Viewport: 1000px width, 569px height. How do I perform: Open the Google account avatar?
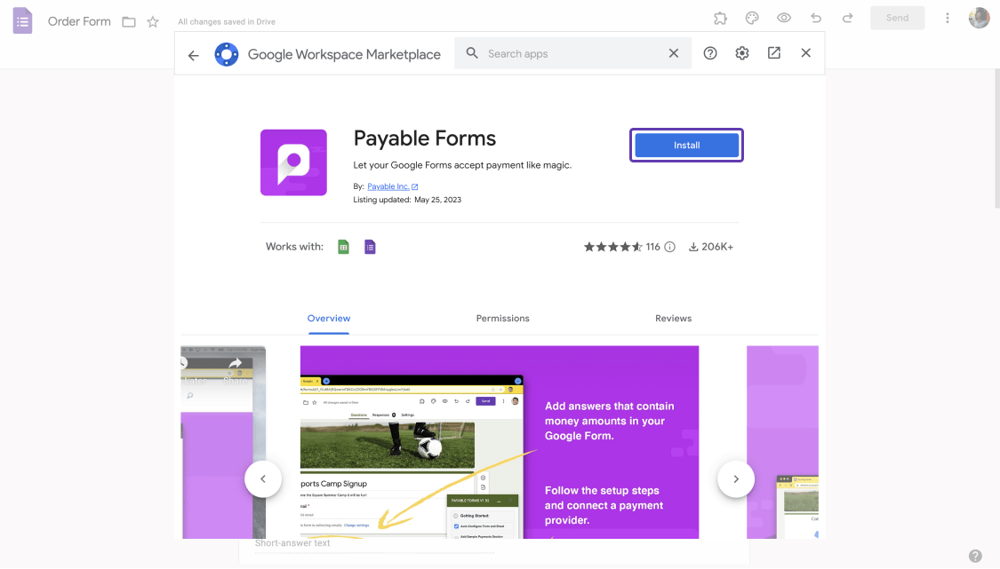click(x=979, y=18)
